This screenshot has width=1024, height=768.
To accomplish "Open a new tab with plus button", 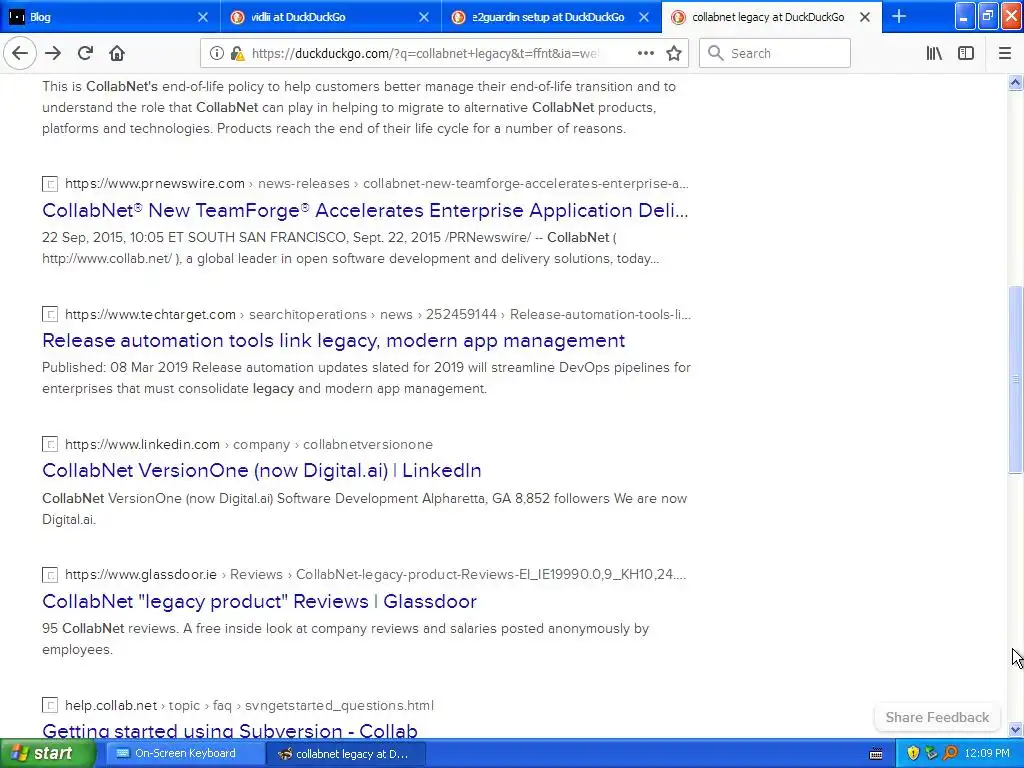I will (x=899, y=17).
